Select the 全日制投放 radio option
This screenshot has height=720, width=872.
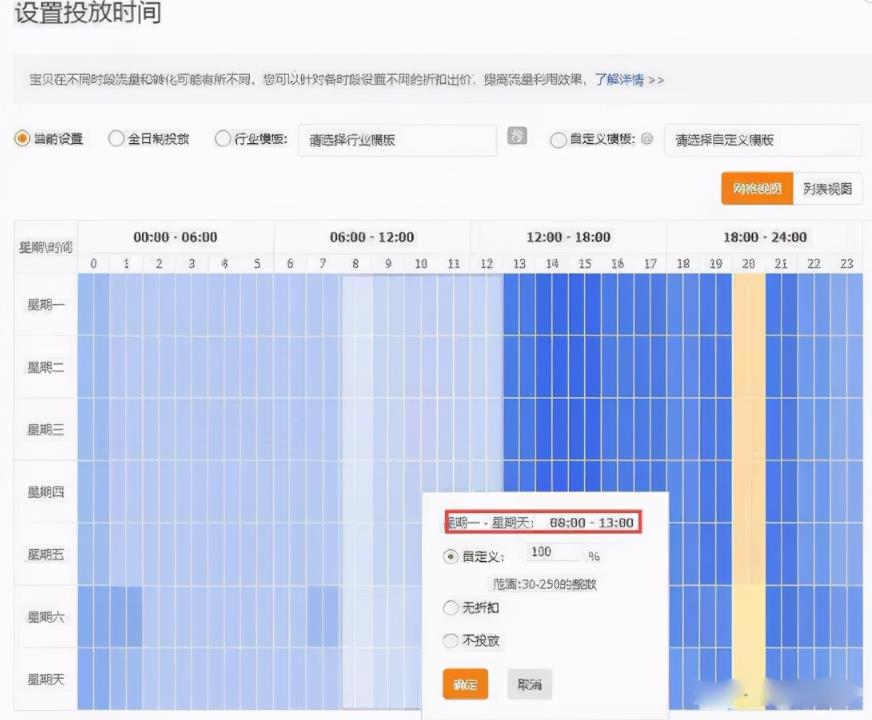click(116, 138)
